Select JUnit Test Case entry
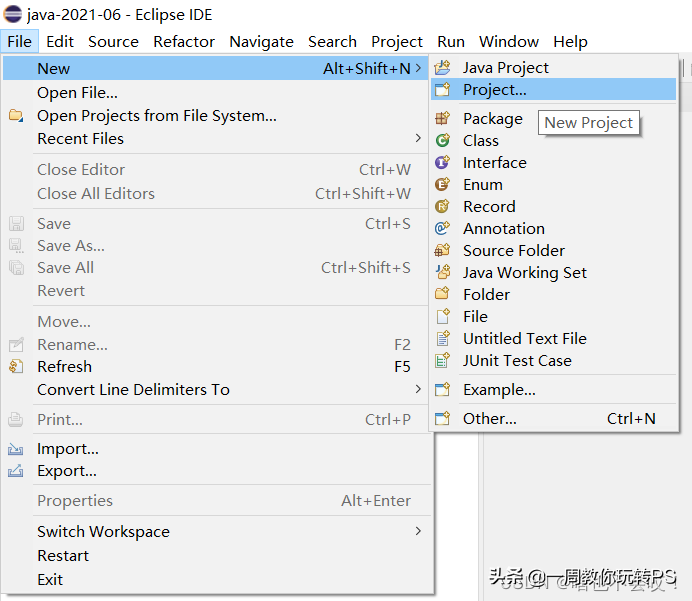This screenshot has width=692, height=601. (x=553, y=361)
